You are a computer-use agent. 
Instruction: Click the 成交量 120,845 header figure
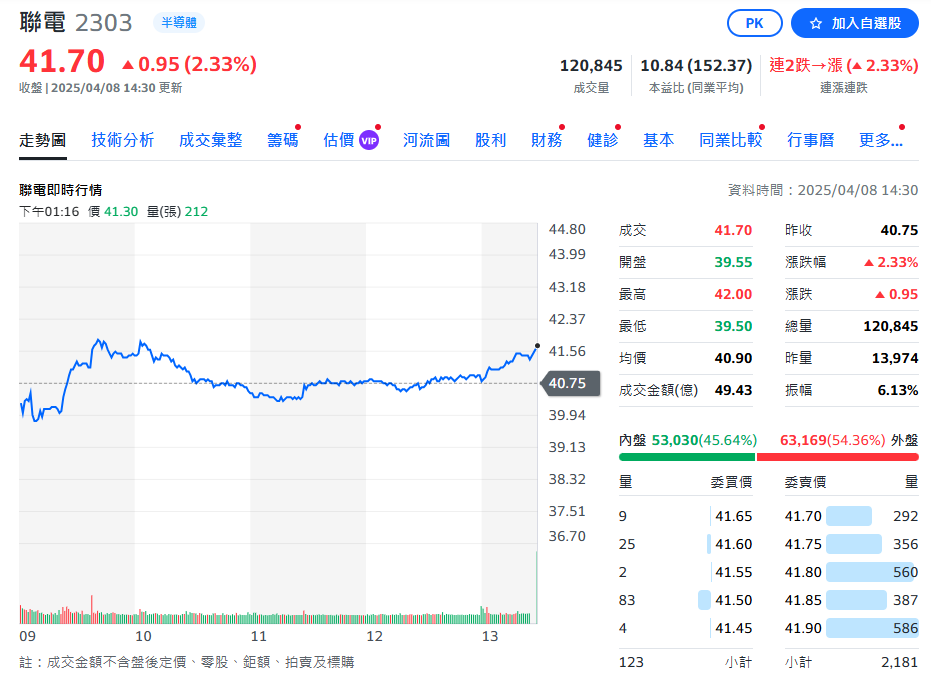coord(591,65)
